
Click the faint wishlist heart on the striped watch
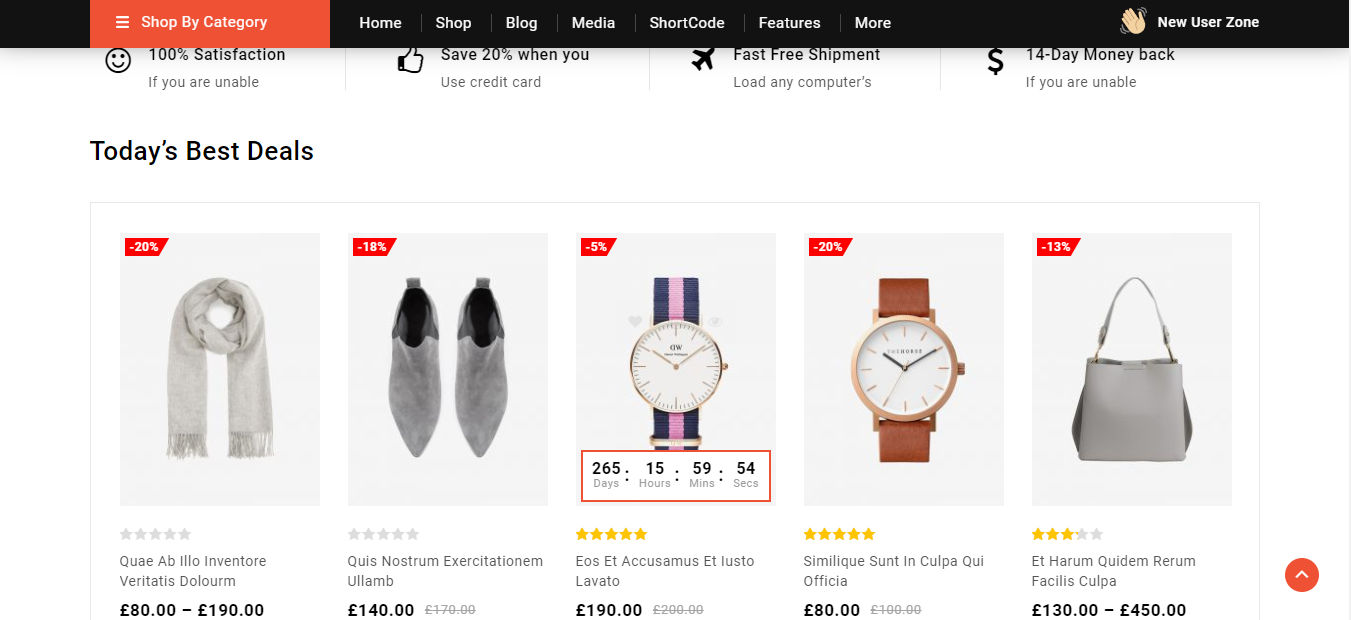[x=635, y=321]
